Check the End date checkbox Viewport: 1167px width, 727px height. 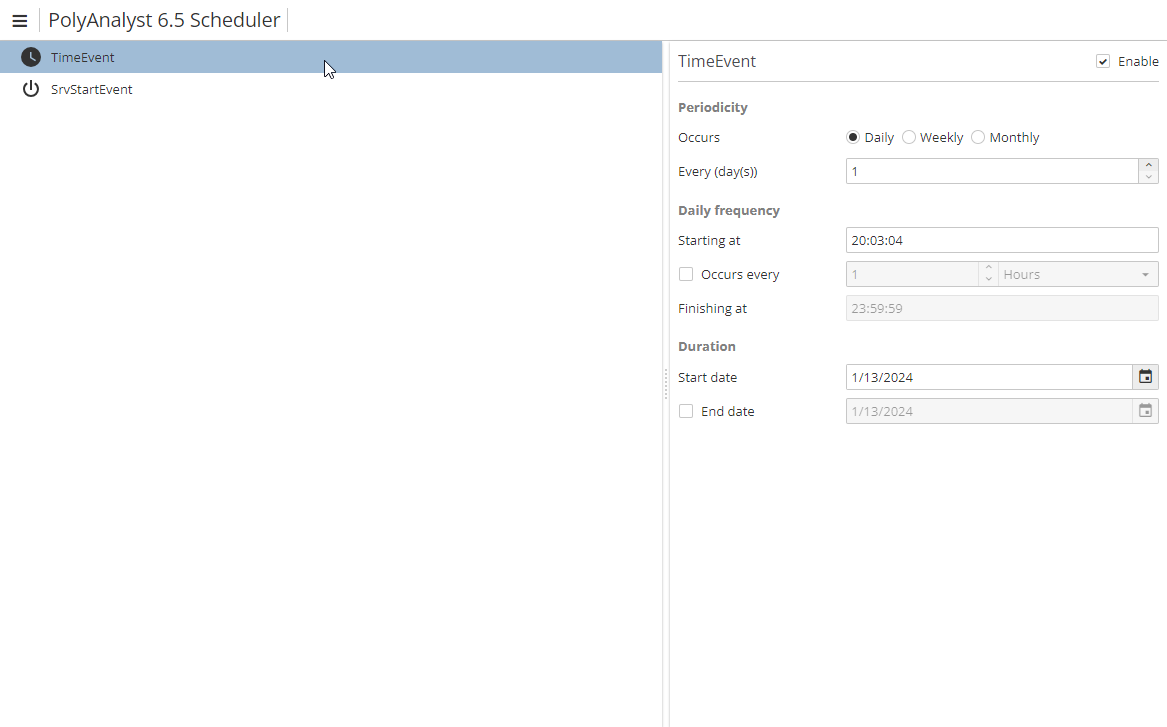686,411
